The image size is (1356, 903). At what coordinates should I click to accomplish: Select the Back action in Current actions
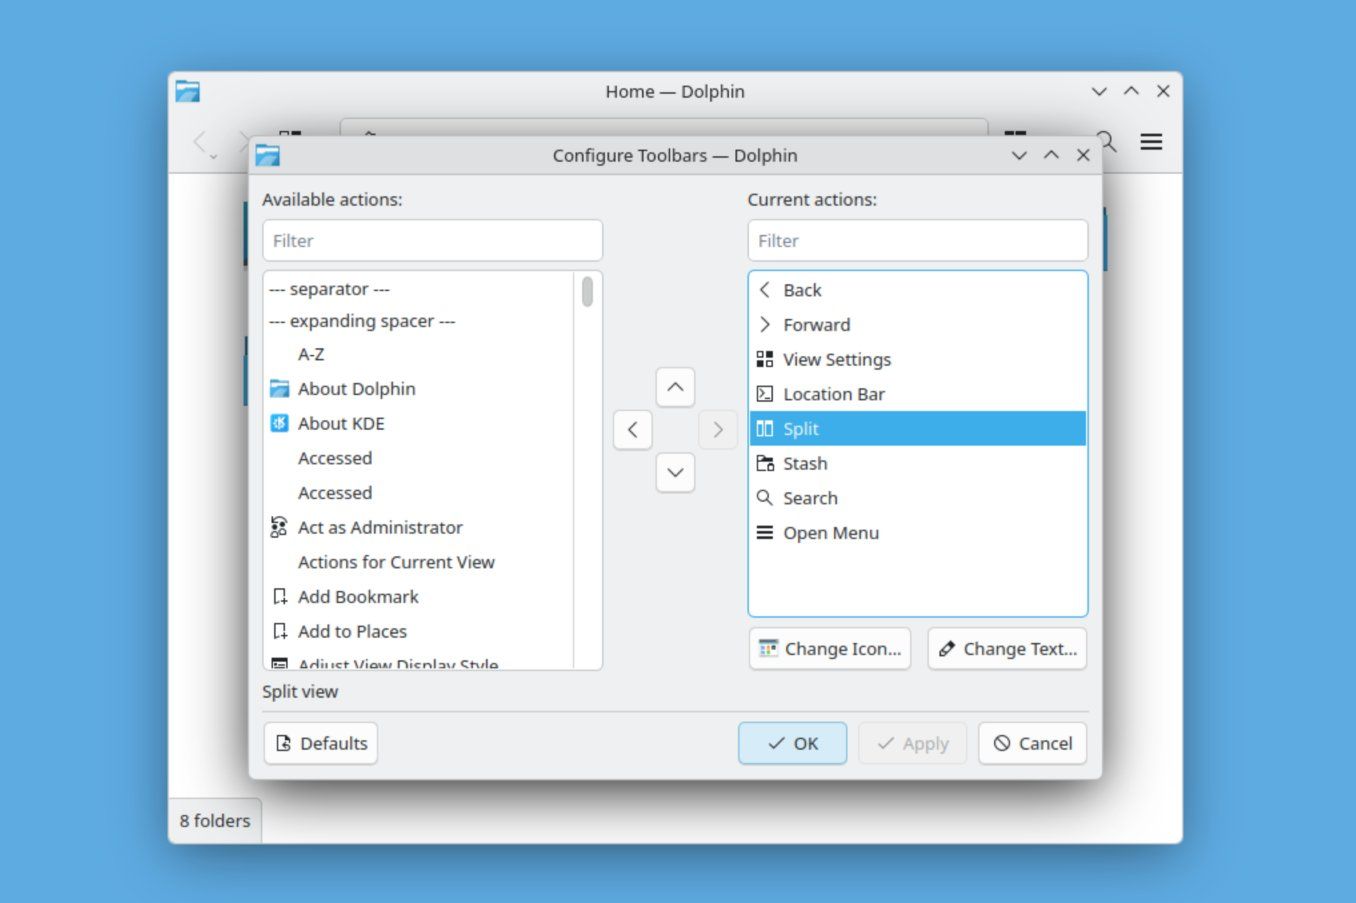(917, 290)
